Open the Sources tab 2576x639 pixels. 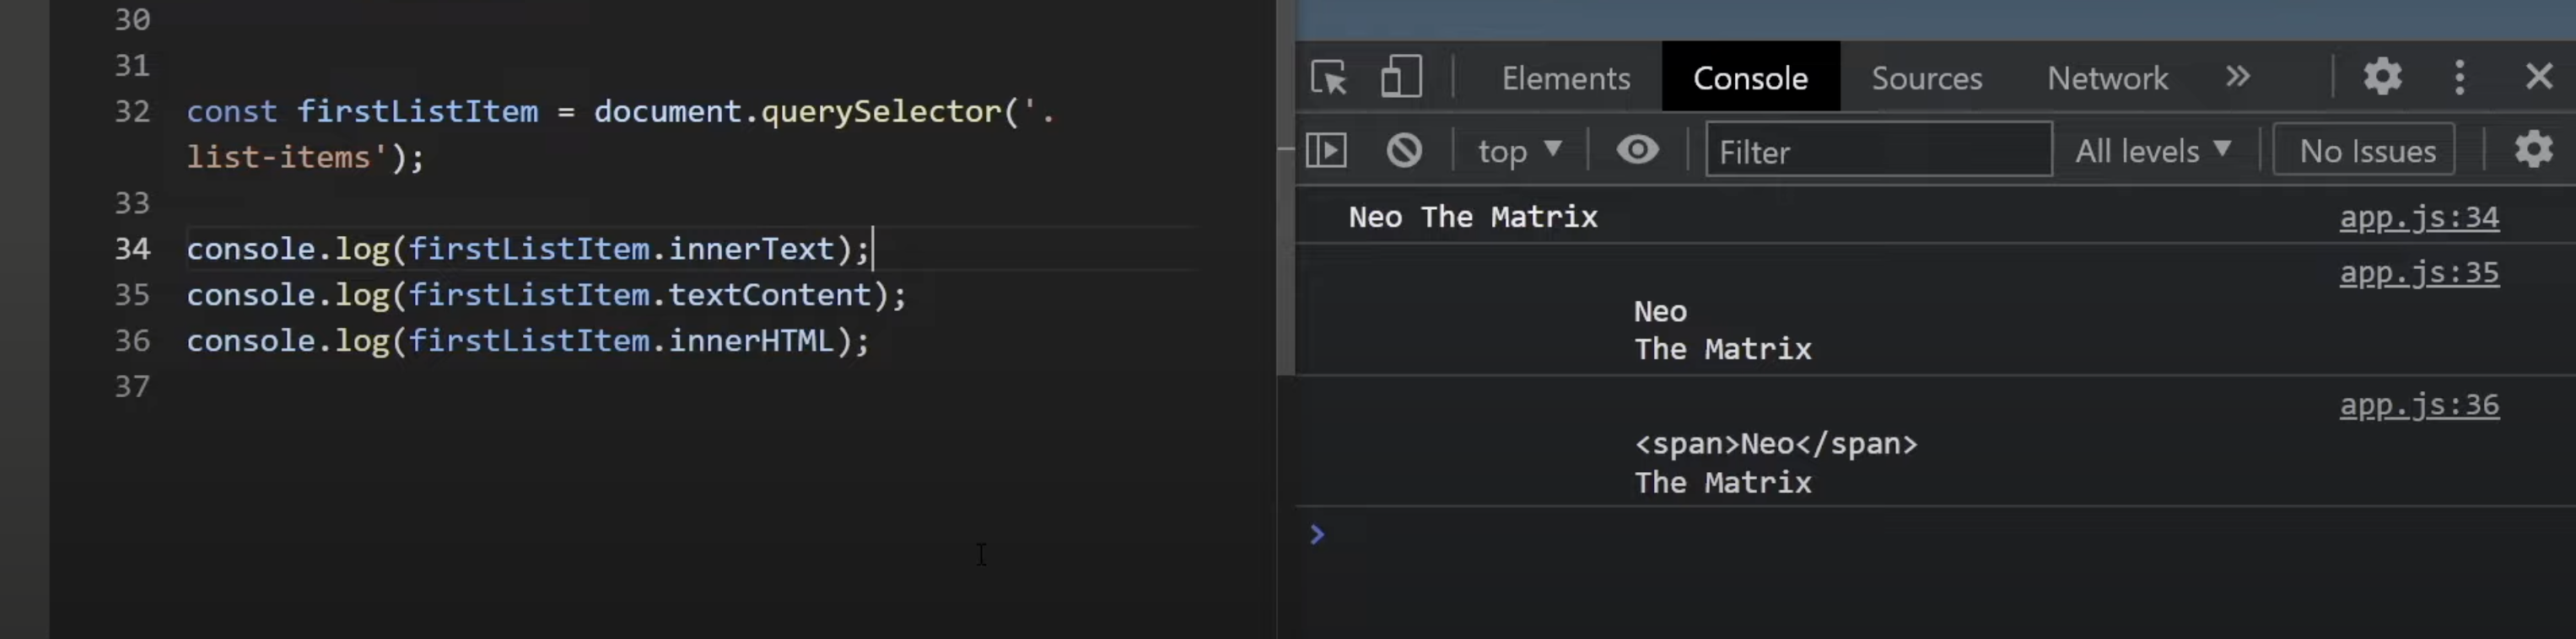(1926, 78)
